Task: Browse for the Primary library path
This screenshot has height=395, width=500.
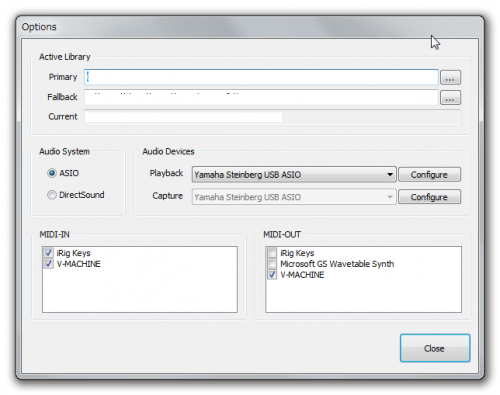Action: [x=450, y=78]
